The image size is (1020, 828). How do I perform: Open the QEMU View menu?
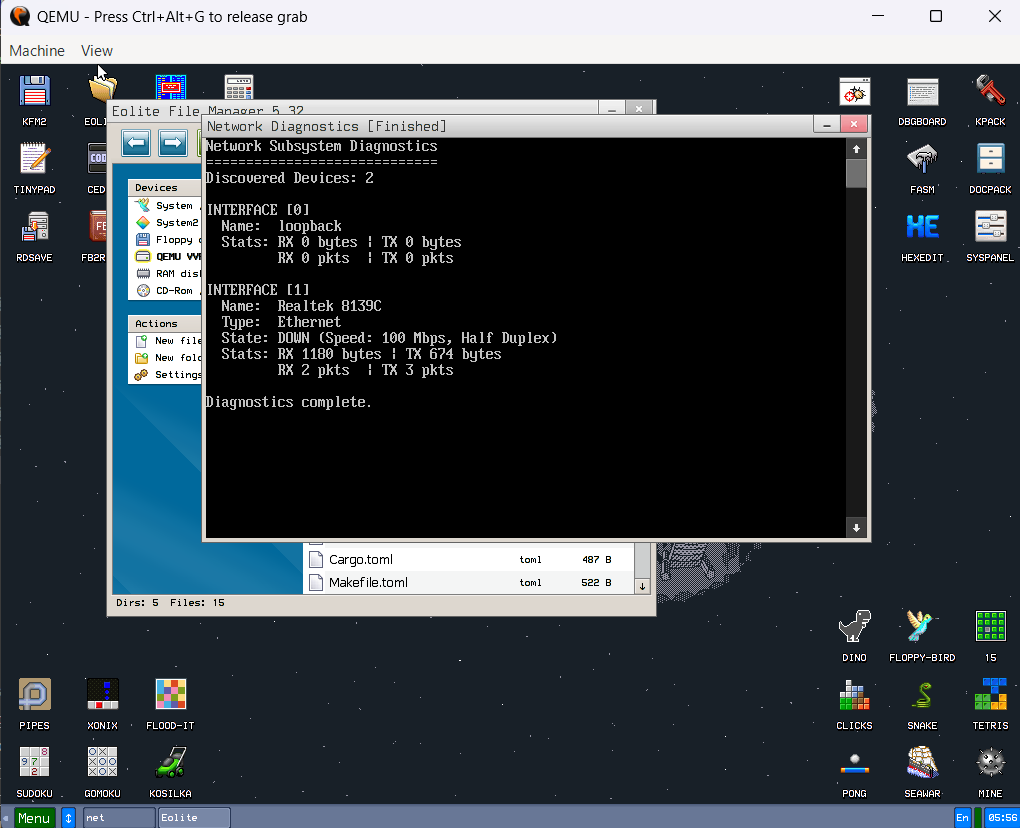[96, 51]
